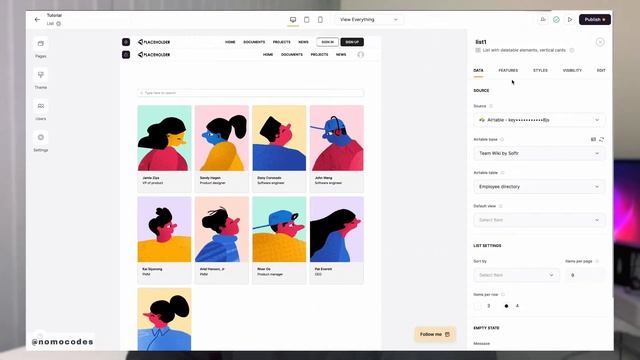Switch to the Edit tab
This screenshot has width=640, height=360.
(x=601, y=71)
